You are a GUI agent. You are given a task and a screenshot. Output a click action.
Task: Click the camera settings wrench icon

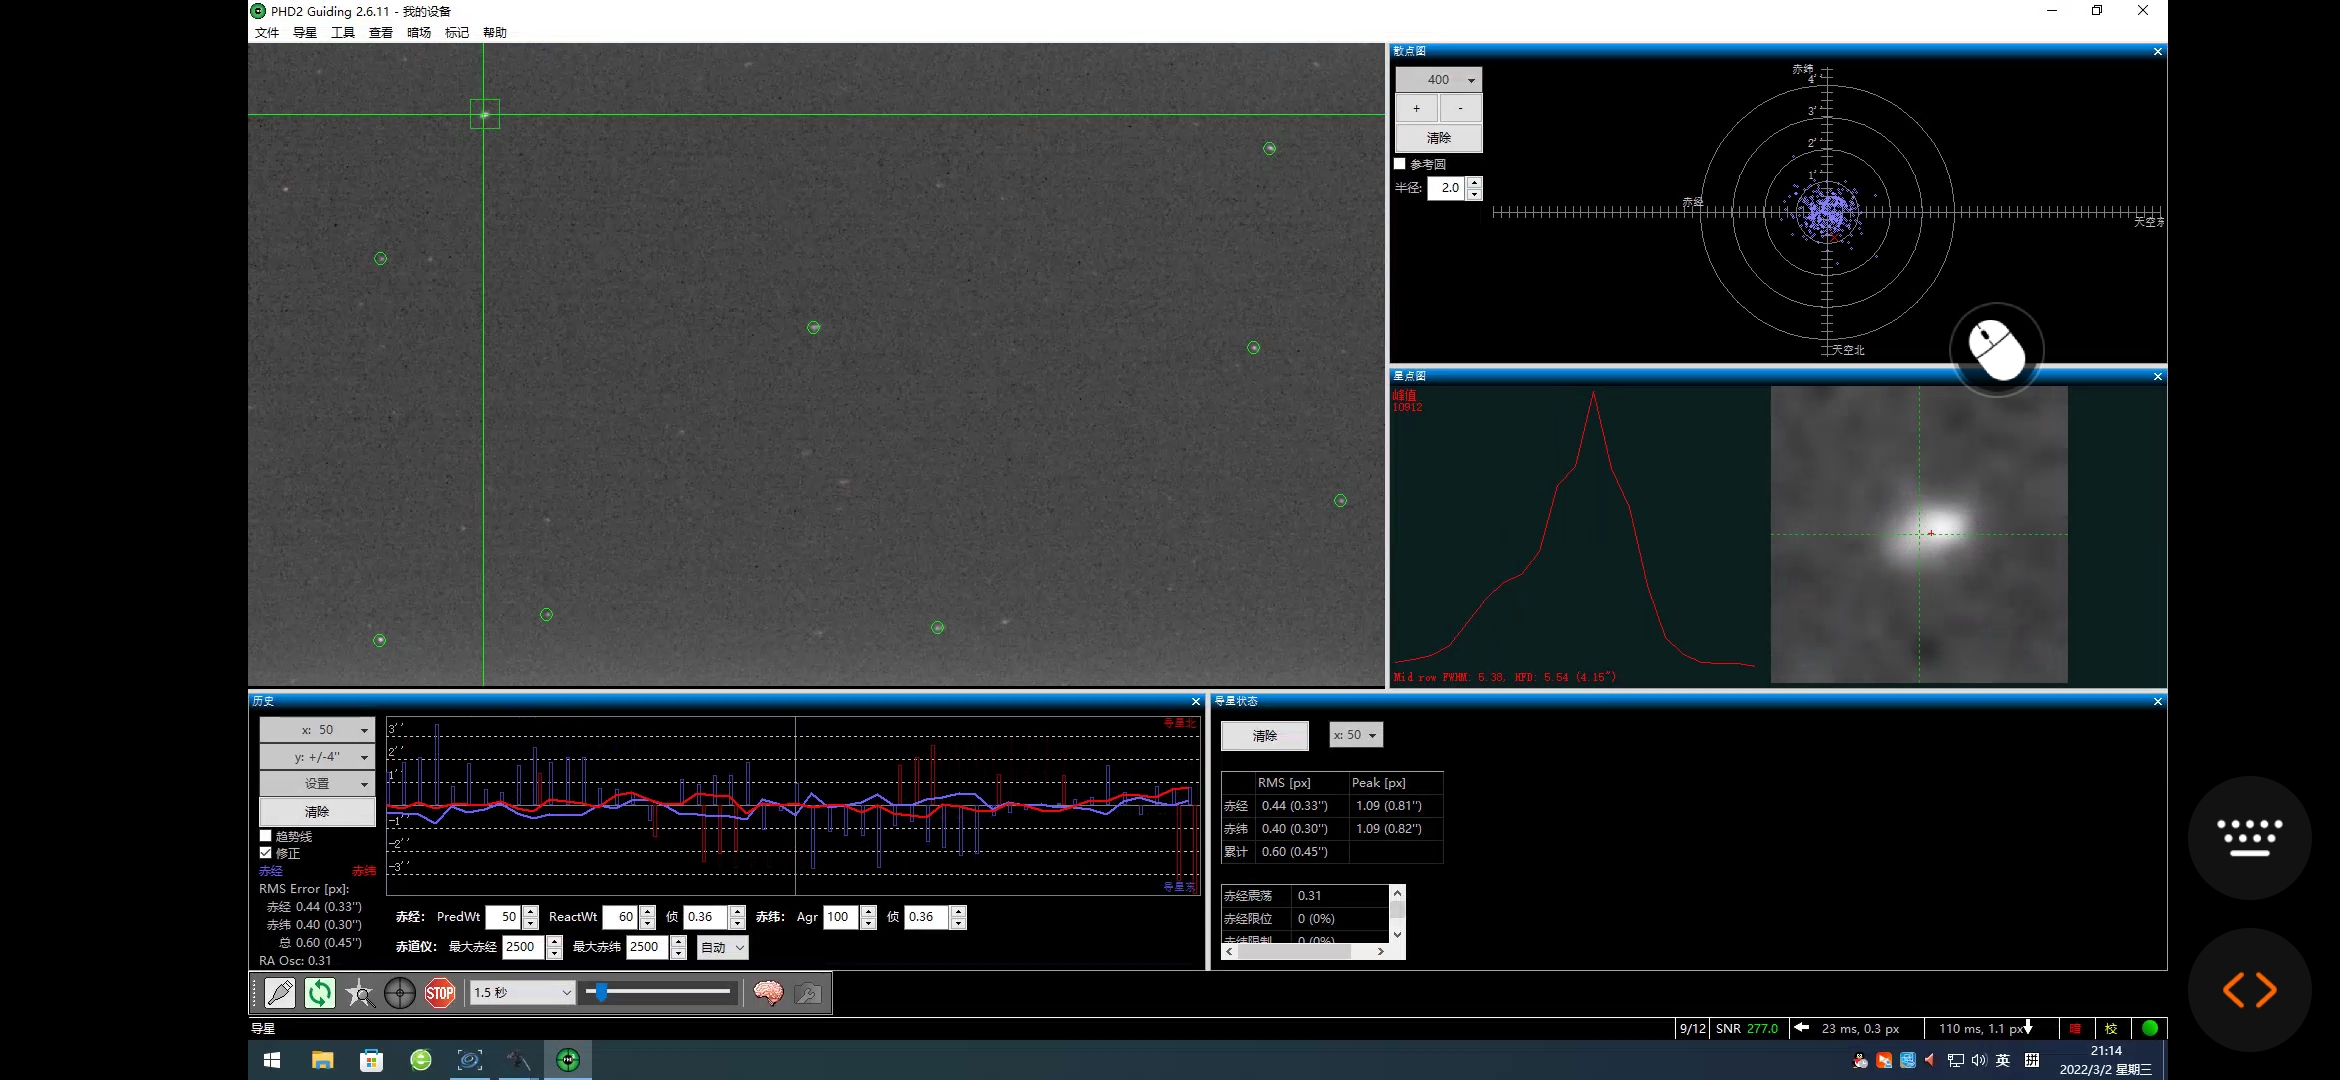[808, 993]
